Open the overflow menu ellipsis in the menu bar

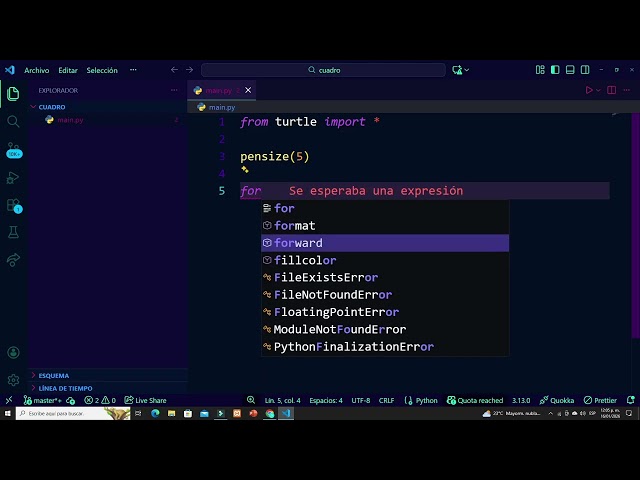coord(133,70)
